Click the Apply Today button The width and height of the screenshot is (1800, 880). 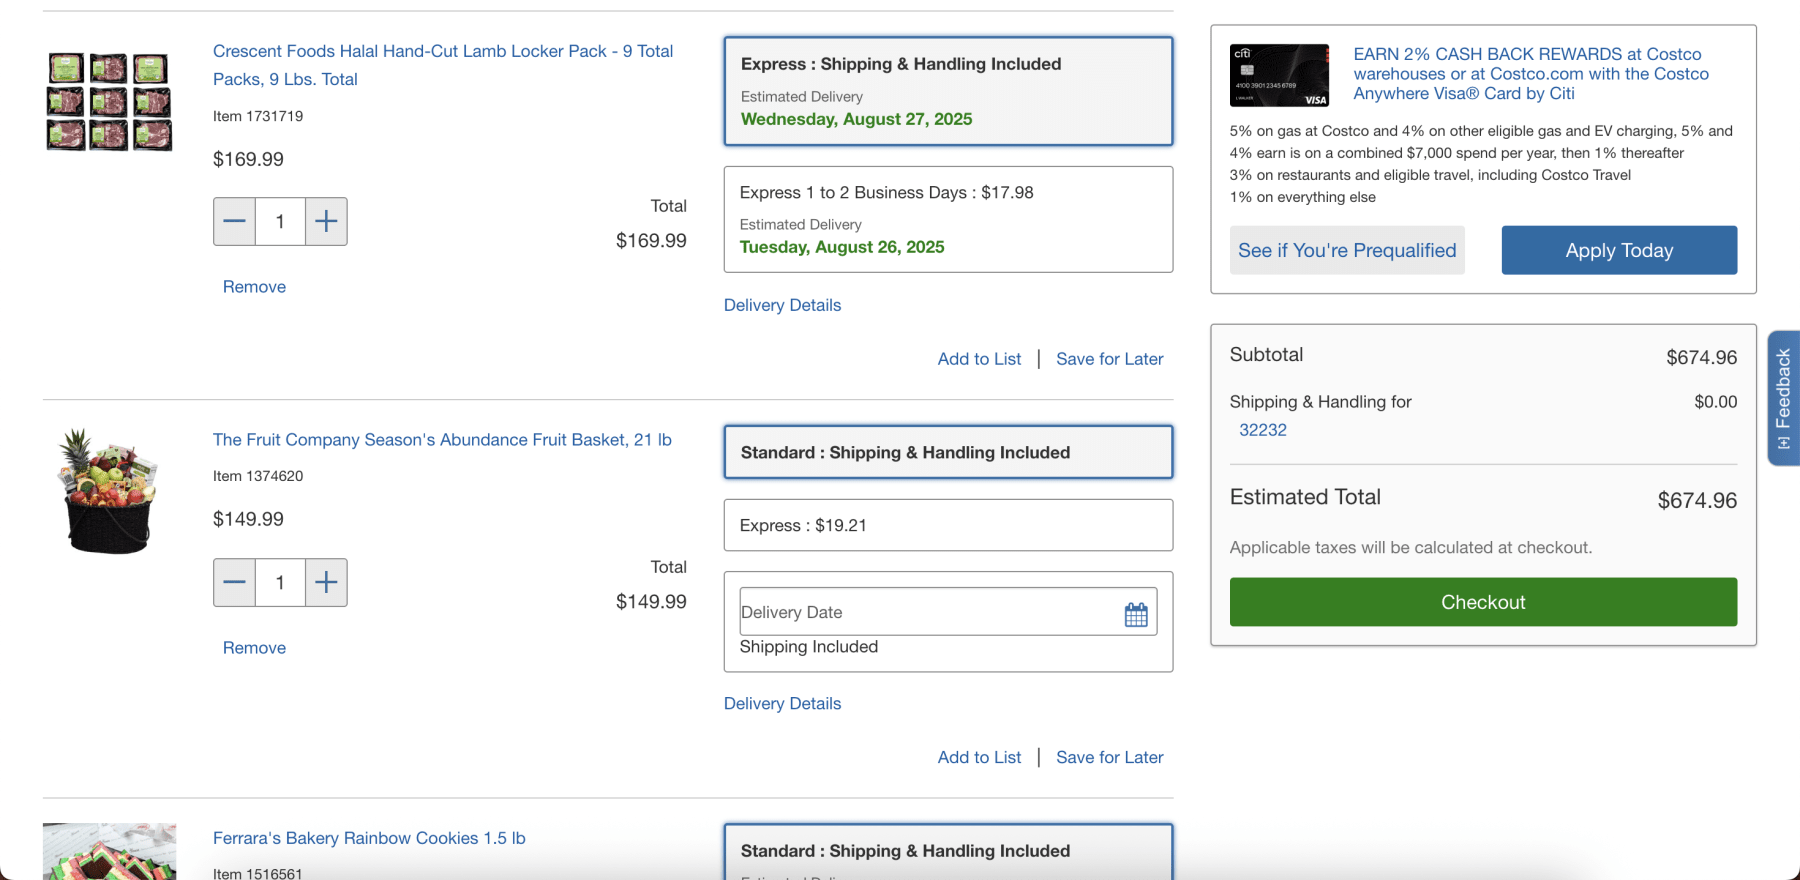[1618, 250]
